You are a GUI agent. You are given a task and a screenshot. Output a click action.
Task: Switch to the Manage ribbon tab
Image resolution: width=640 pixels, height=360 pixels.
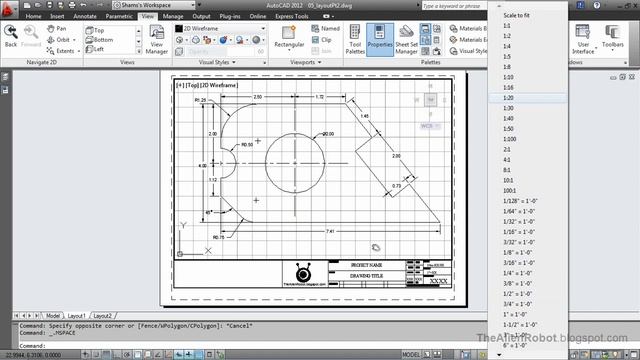tap(173, 16)
